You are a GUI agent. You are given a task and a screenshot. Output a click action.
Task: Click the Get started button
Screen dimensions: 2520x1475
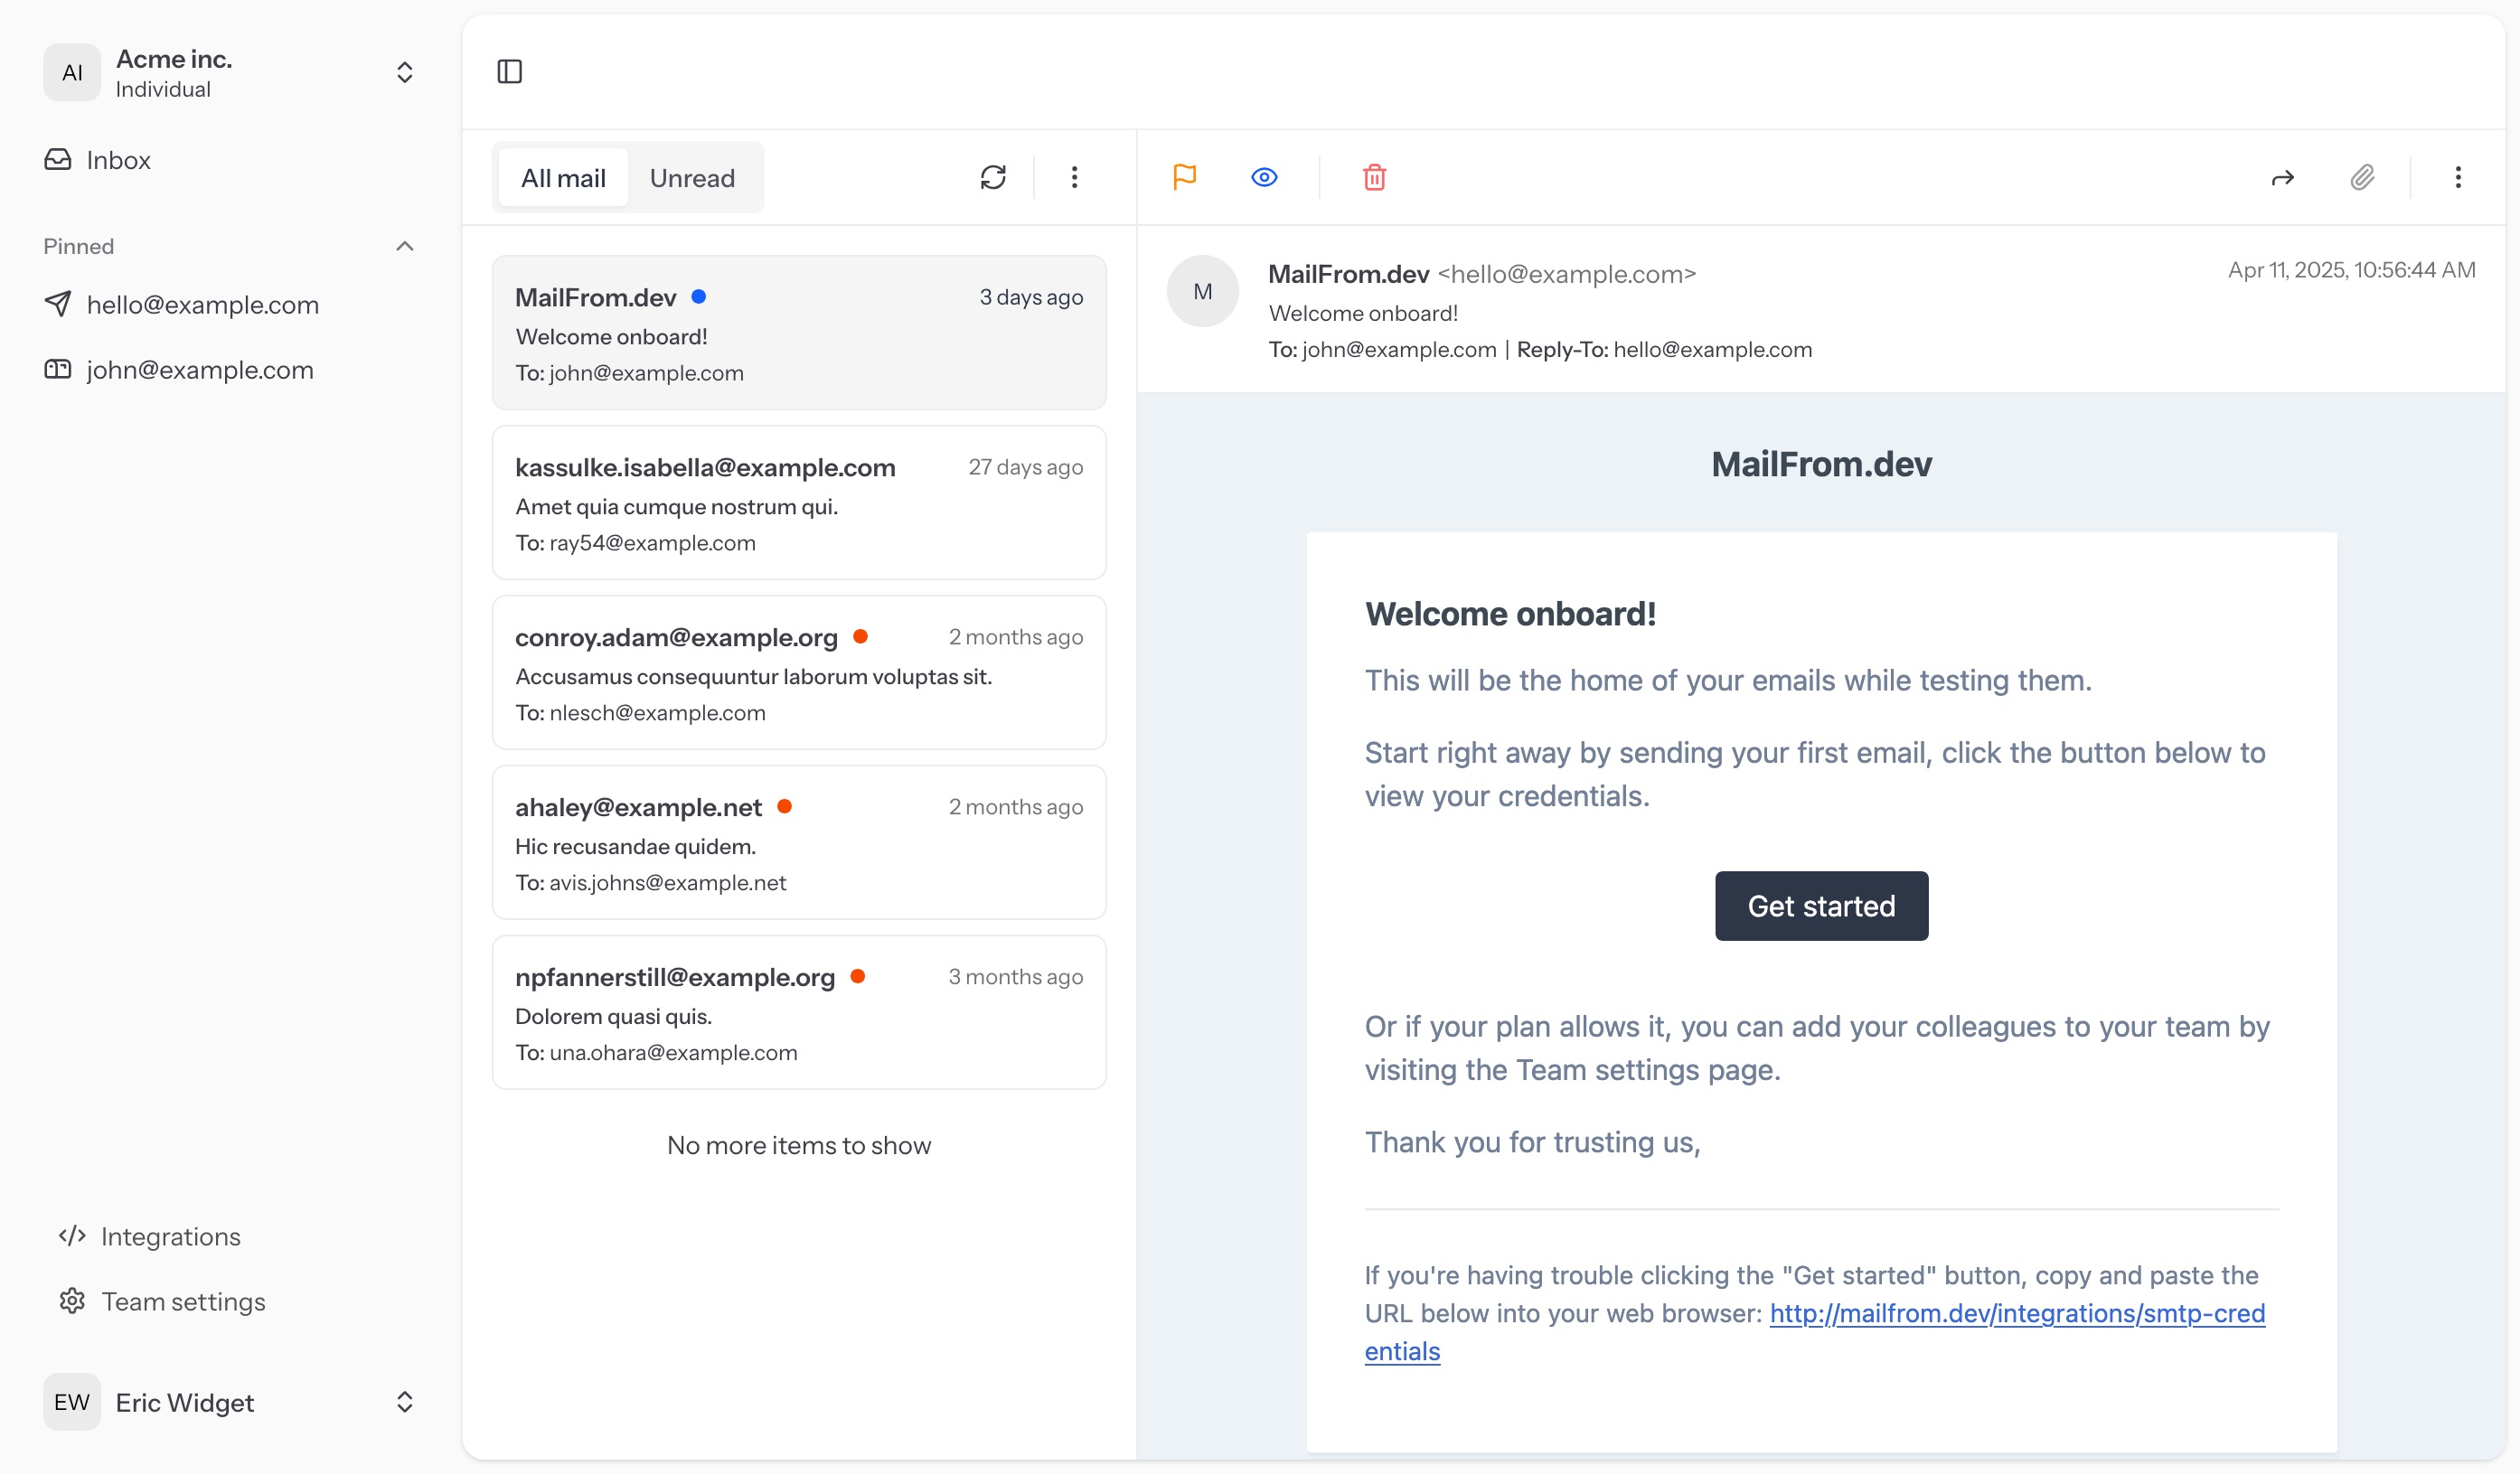coord(1820,906)
